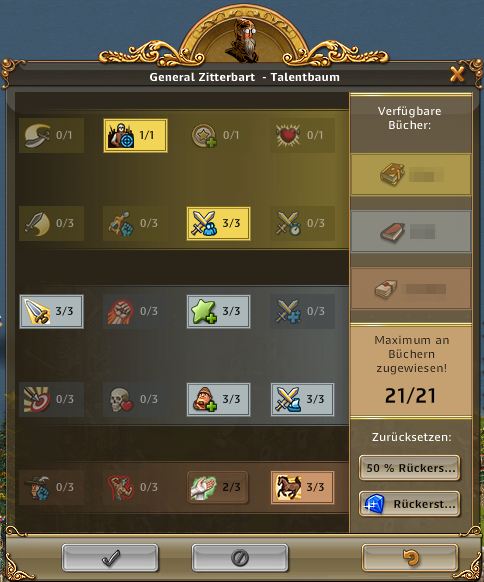The width and height of the screenshot is (484, 582).
Task: Click the gem Rückerst... refund button
Action: coord(410,504)
